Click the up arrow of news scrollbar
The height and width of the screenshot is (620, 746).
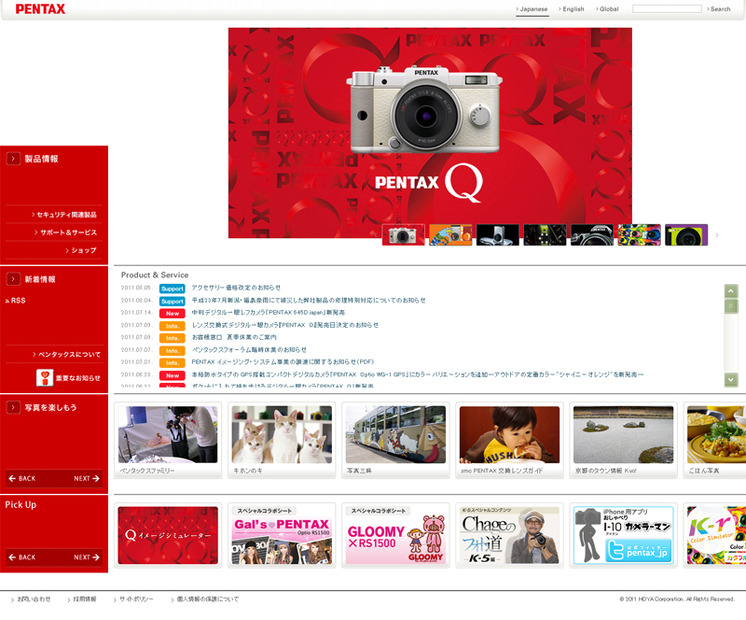[x=731, y=291]
